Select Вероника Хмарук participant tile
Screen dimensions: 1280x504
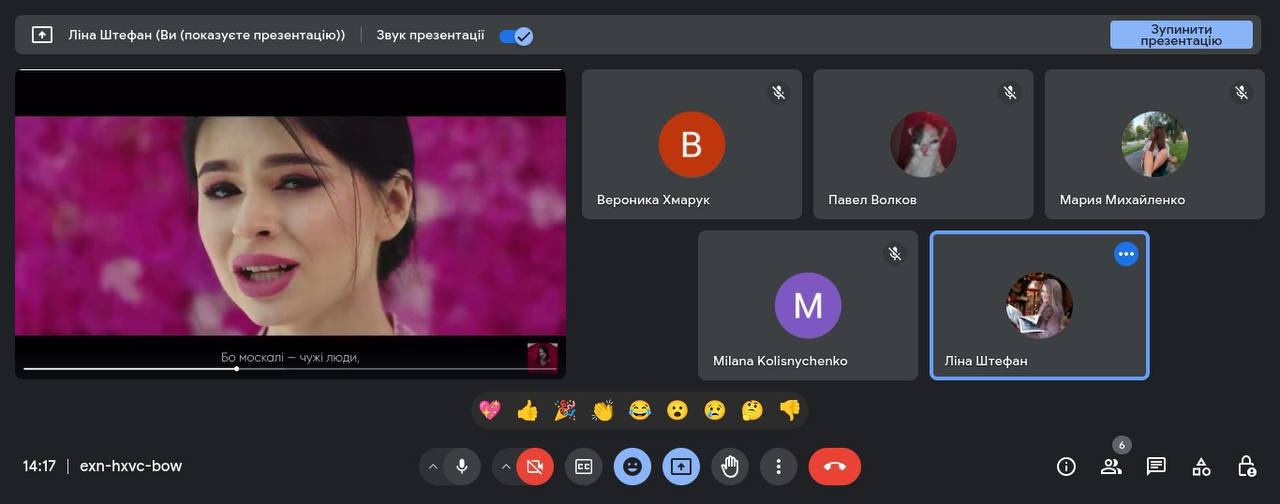tap(691, 144)
